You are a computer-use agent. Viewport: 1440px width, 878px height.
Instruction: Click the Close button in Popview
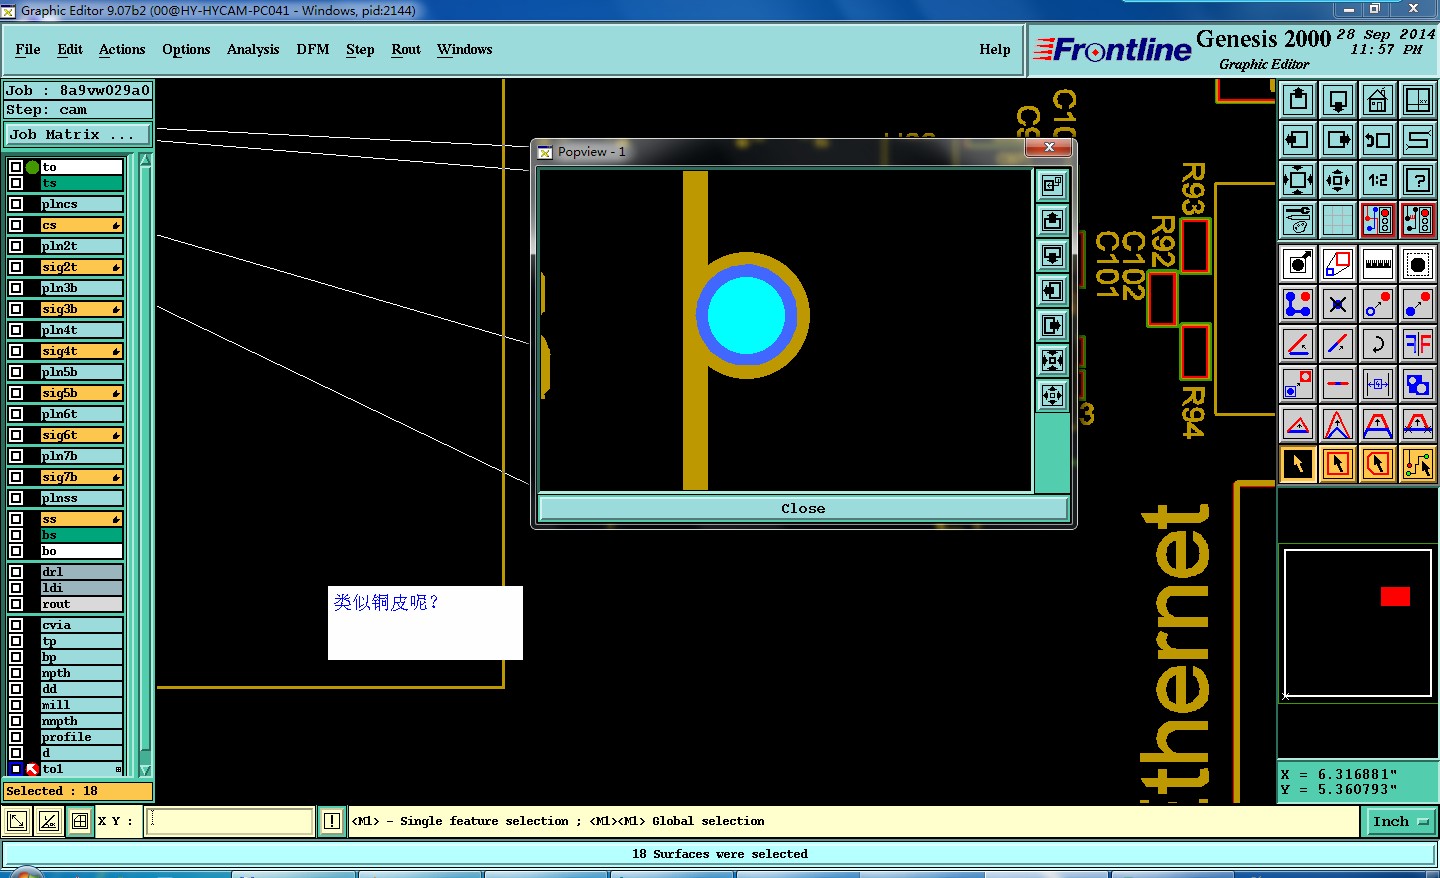[x=803, y=508]
